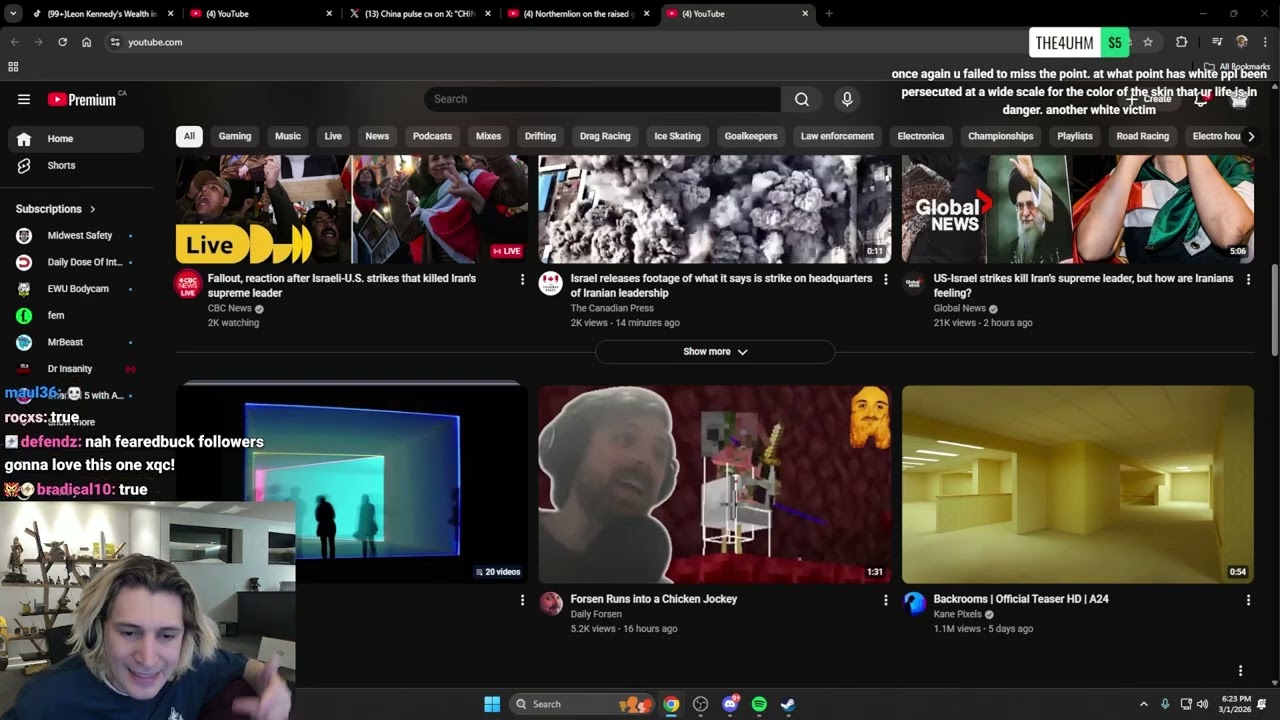Show more filter chips with right arrow
Viewport: 1280px width, 720px height.
(x=1250, y=136)
